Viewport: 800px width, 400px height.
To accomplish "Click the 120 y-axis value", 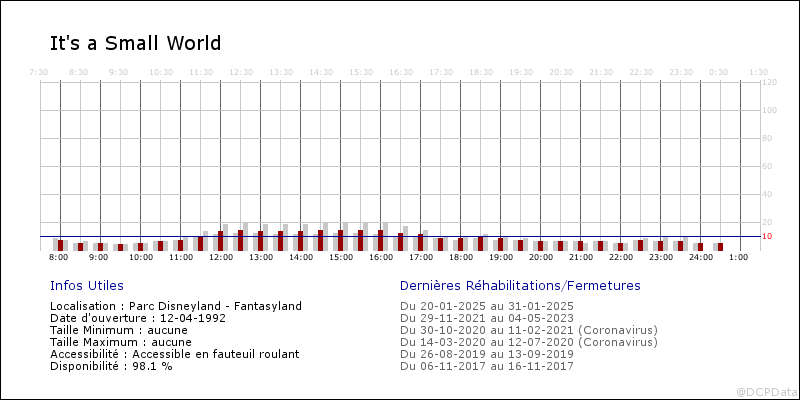I will click(x=769, y=82).
